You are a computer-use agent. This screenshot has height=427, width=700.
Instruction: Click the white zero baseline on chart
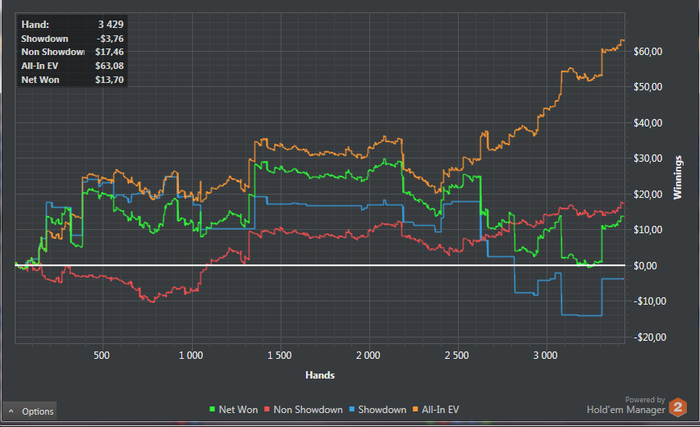click(x=320, y=265)
